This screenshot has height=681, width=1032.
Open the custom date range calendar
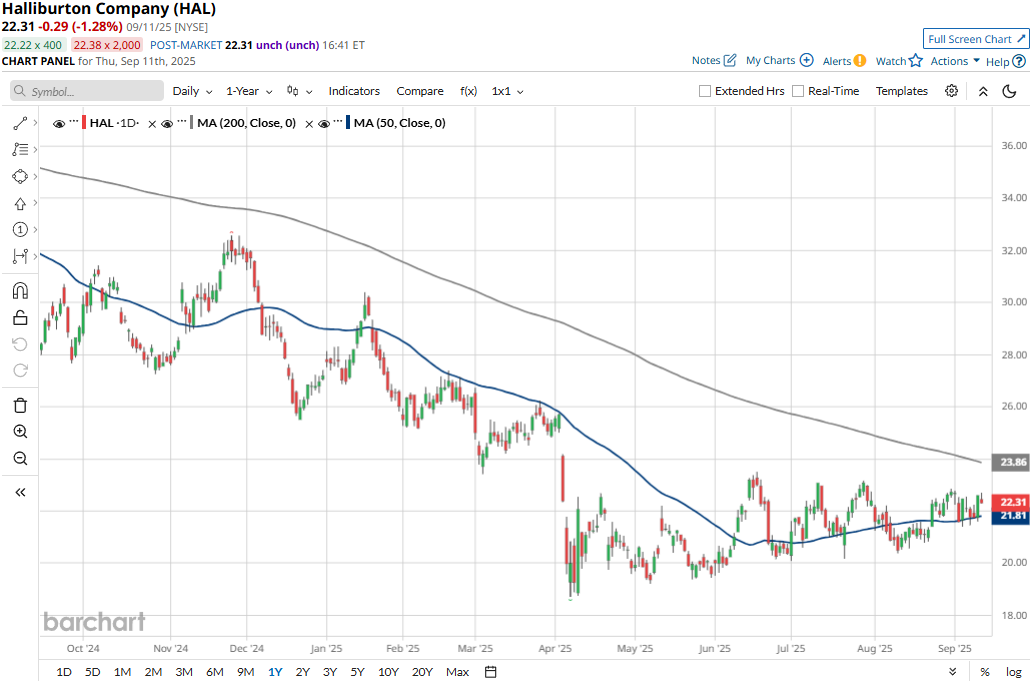pyautogui.click(x=490, y=672)
